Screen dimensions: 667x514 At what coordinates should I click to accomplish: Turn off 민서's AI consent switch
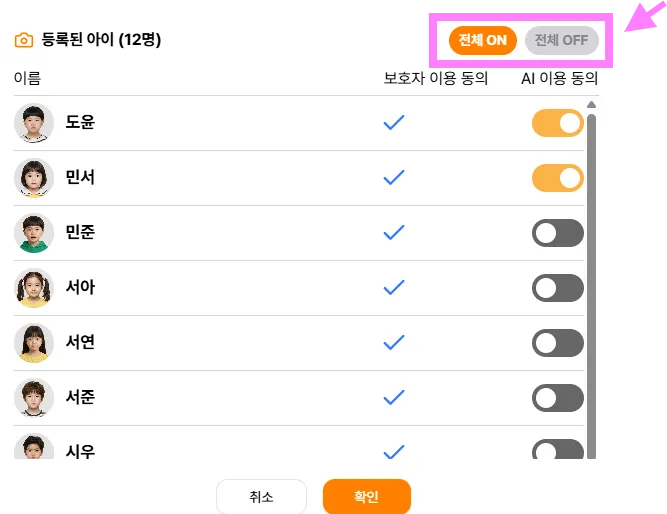click(558, 178)
